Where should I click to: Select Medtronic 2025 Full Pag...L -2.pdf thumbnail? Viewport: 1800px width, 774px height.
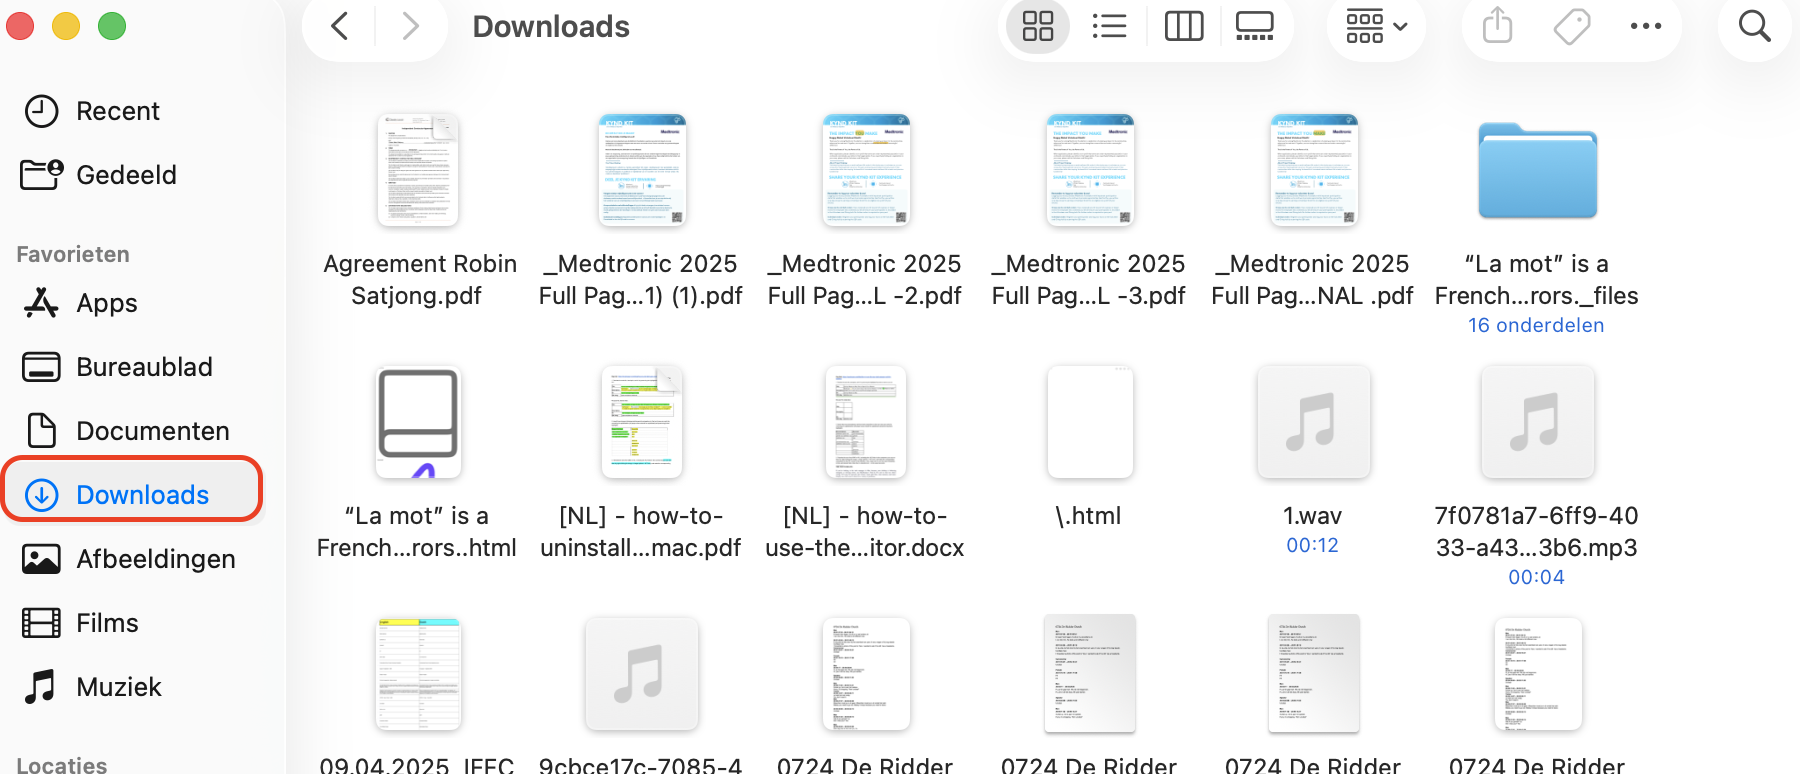click(866, 170)
